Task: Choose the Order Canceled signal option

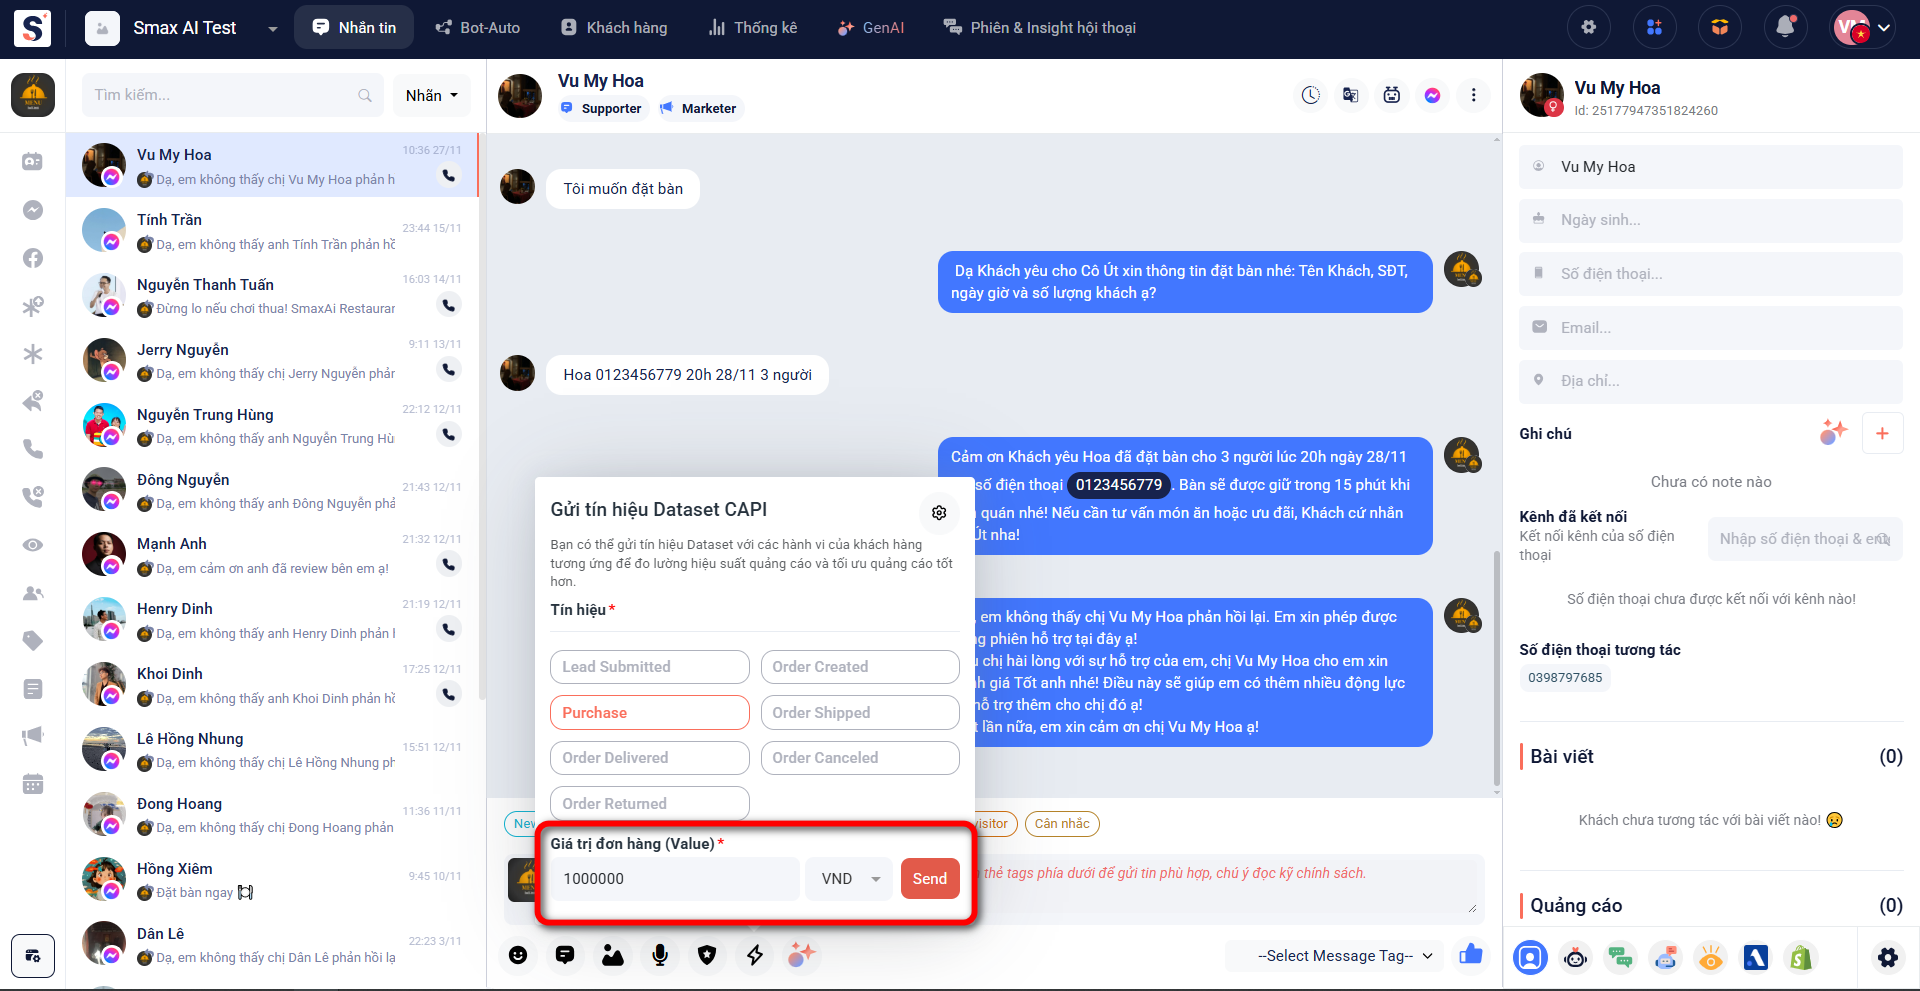Action: [x=859, y=758]
